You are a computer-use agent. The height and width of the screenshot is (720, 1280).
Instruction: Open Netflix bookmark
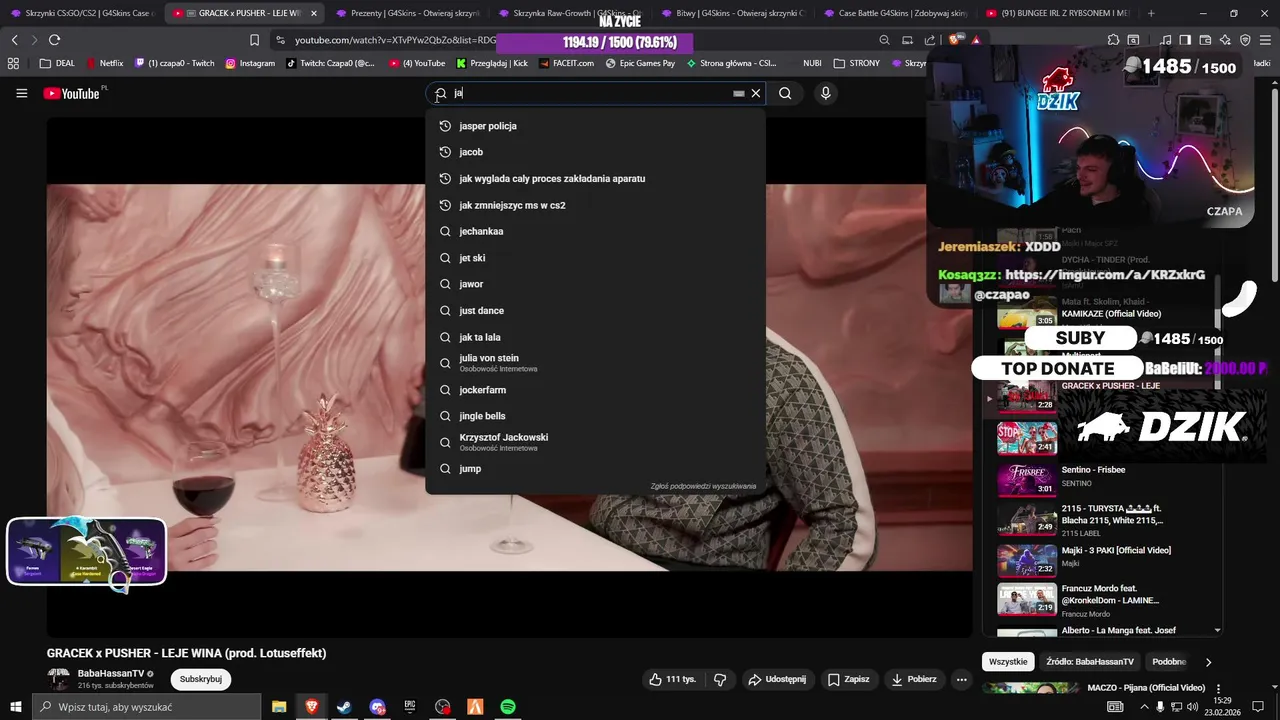[x=104, y=63]
